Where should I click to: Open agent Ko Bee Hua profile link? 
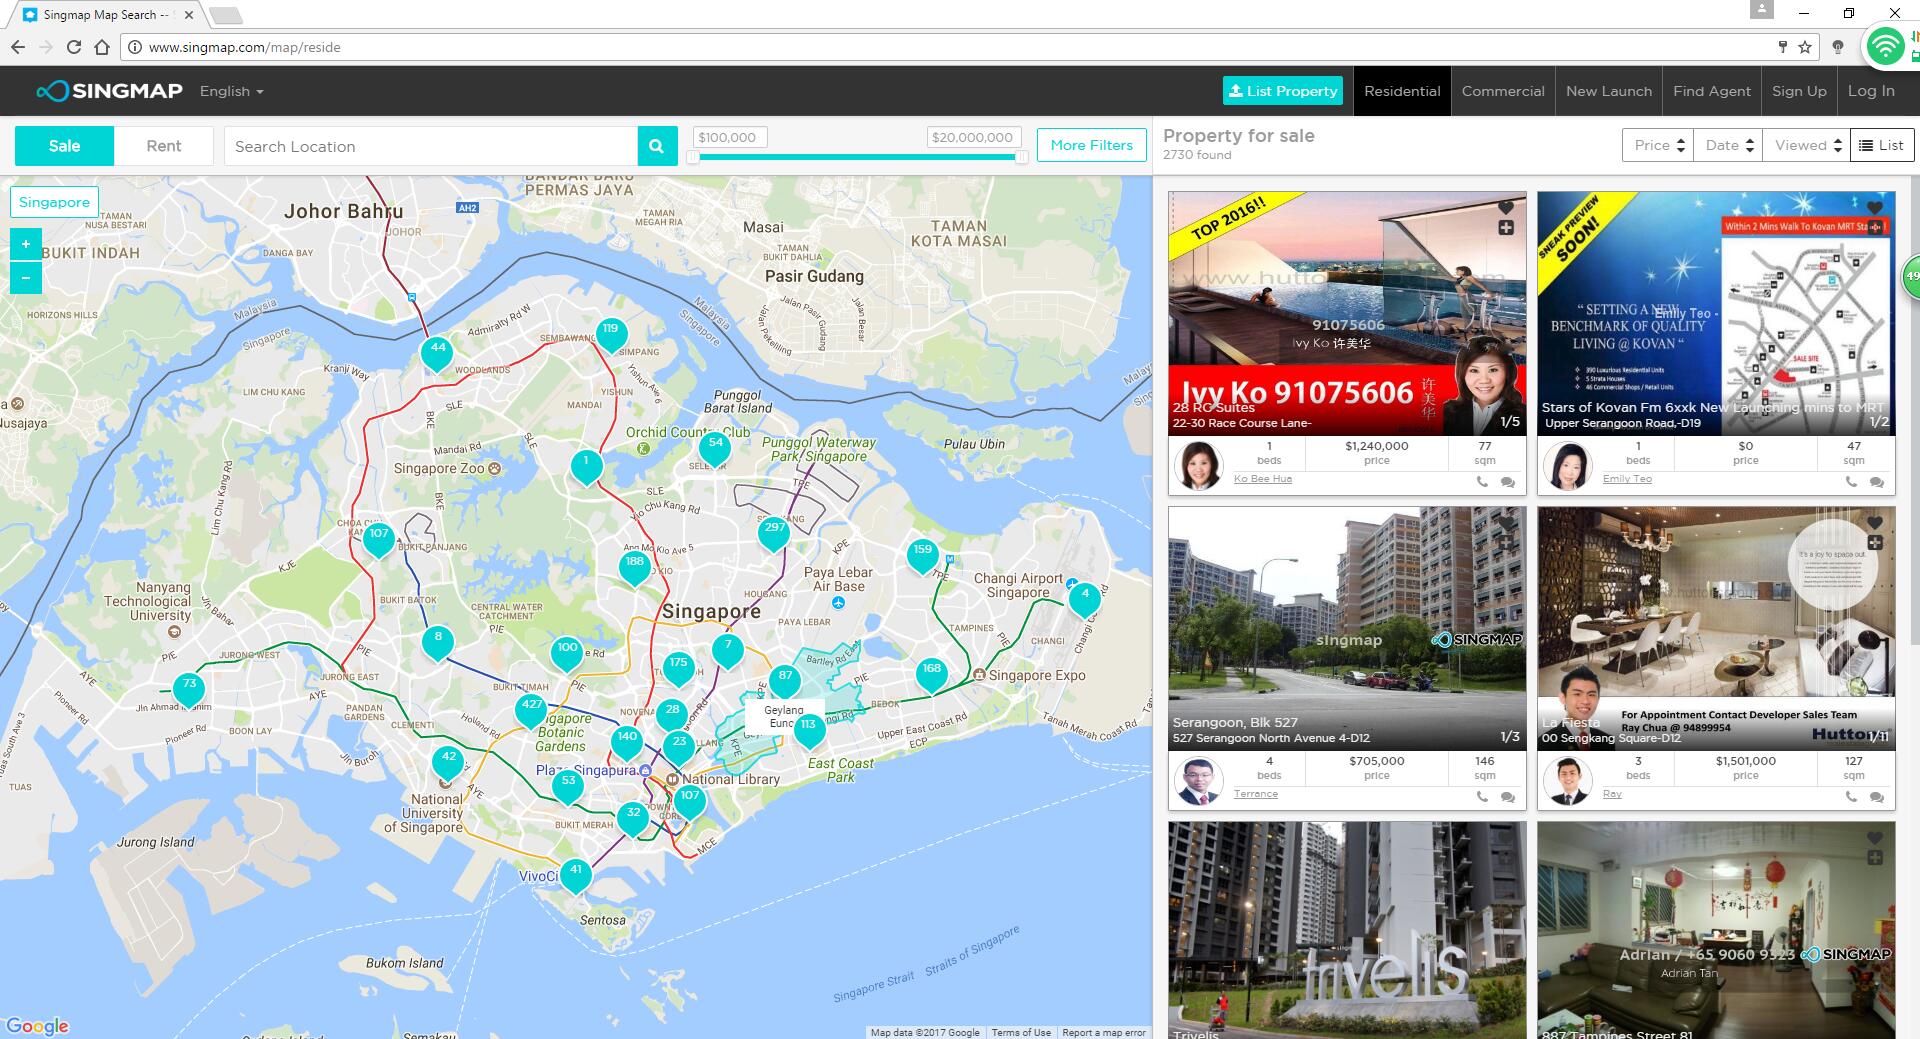(1262, 479)
